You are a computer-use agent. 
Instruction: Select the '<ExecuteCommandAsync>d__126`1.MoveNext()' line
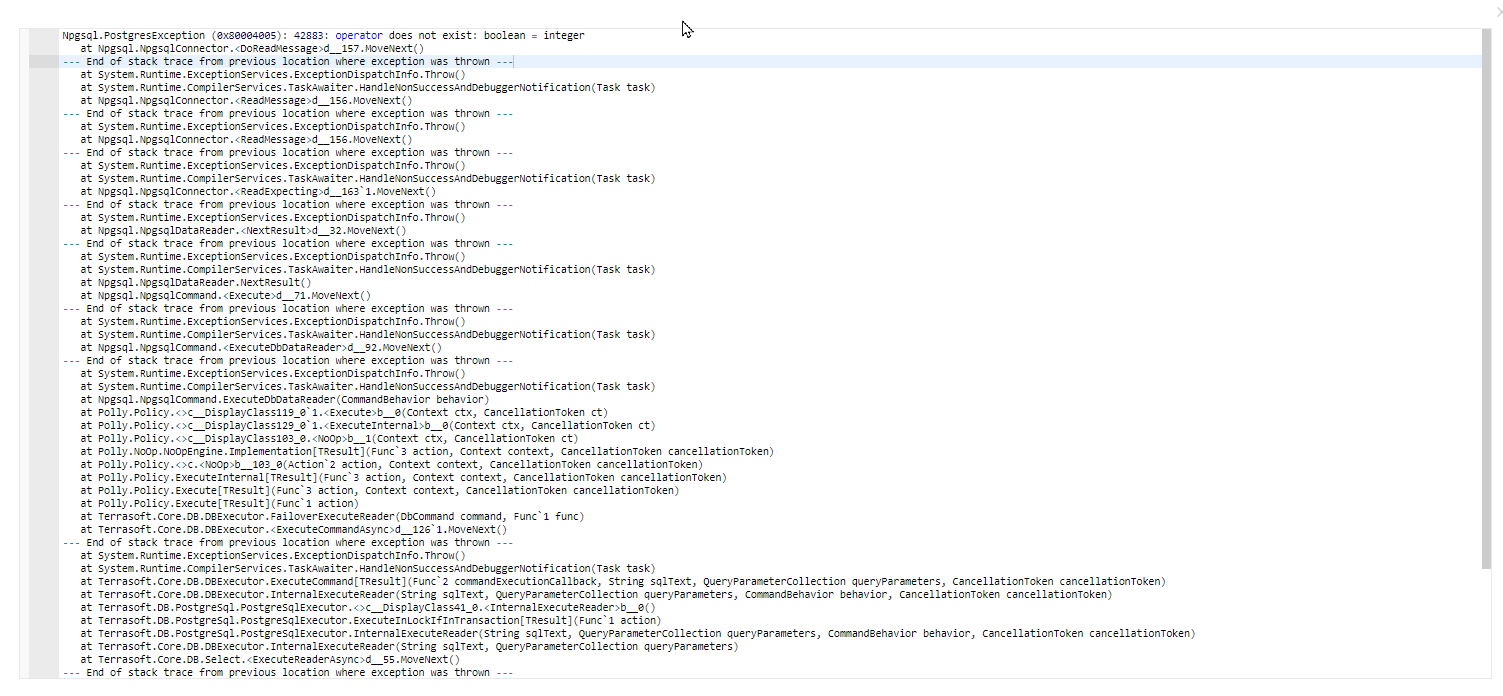[294, 529]
